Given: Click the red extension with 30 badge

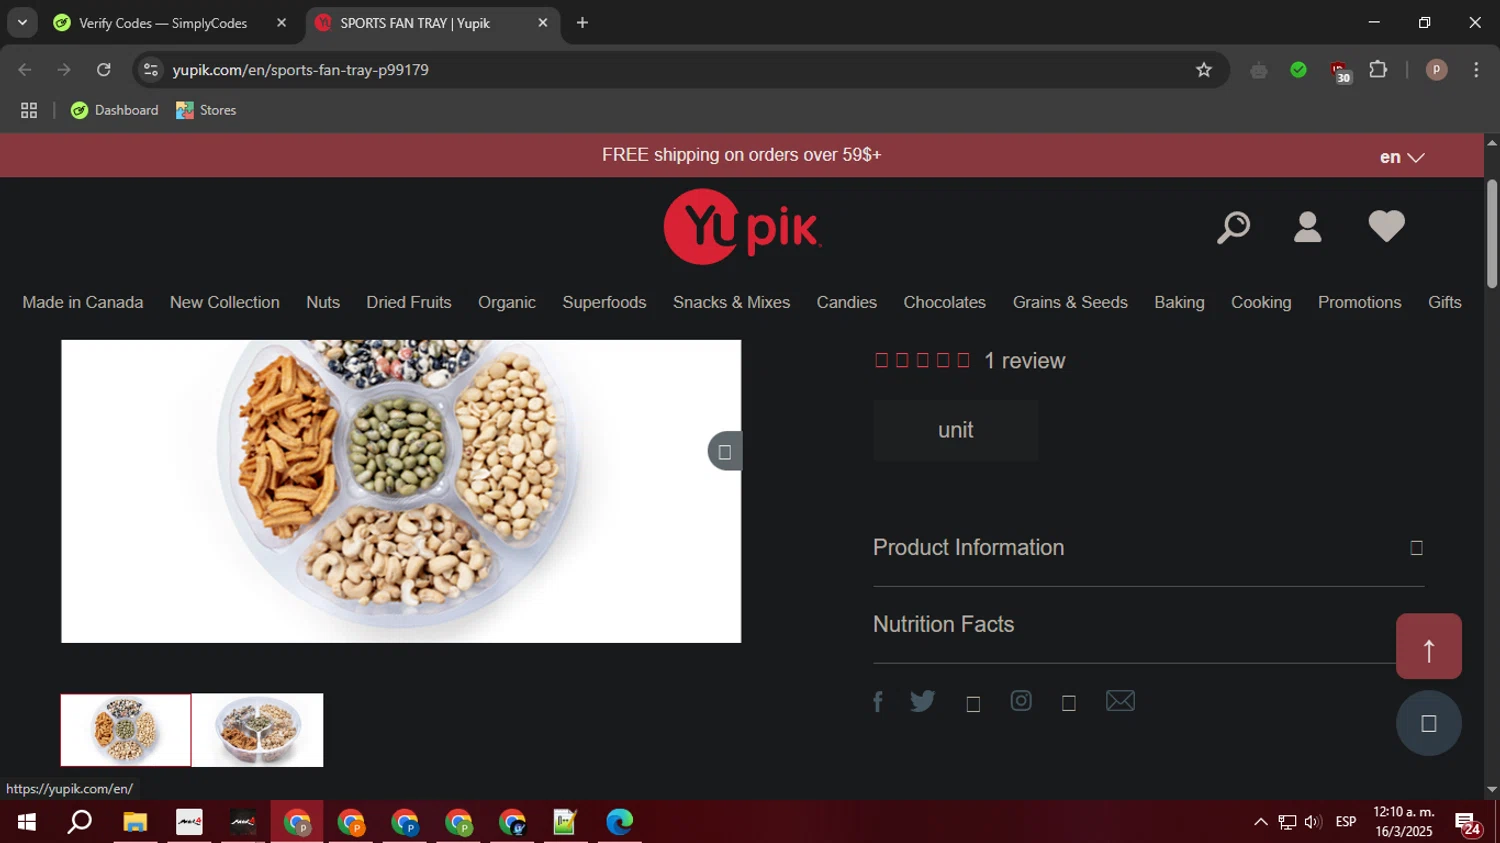Looking at the screenshot, I should coord(1340,71).
